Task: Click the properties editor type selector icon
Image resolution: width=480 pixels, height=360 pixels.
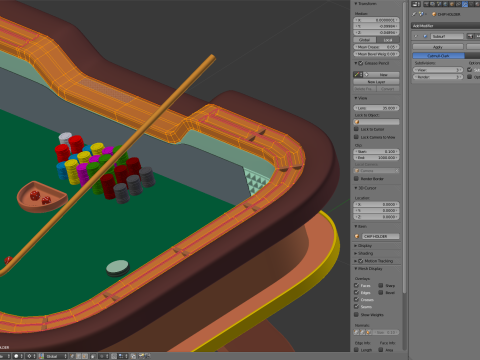Action: click(415, 4)
